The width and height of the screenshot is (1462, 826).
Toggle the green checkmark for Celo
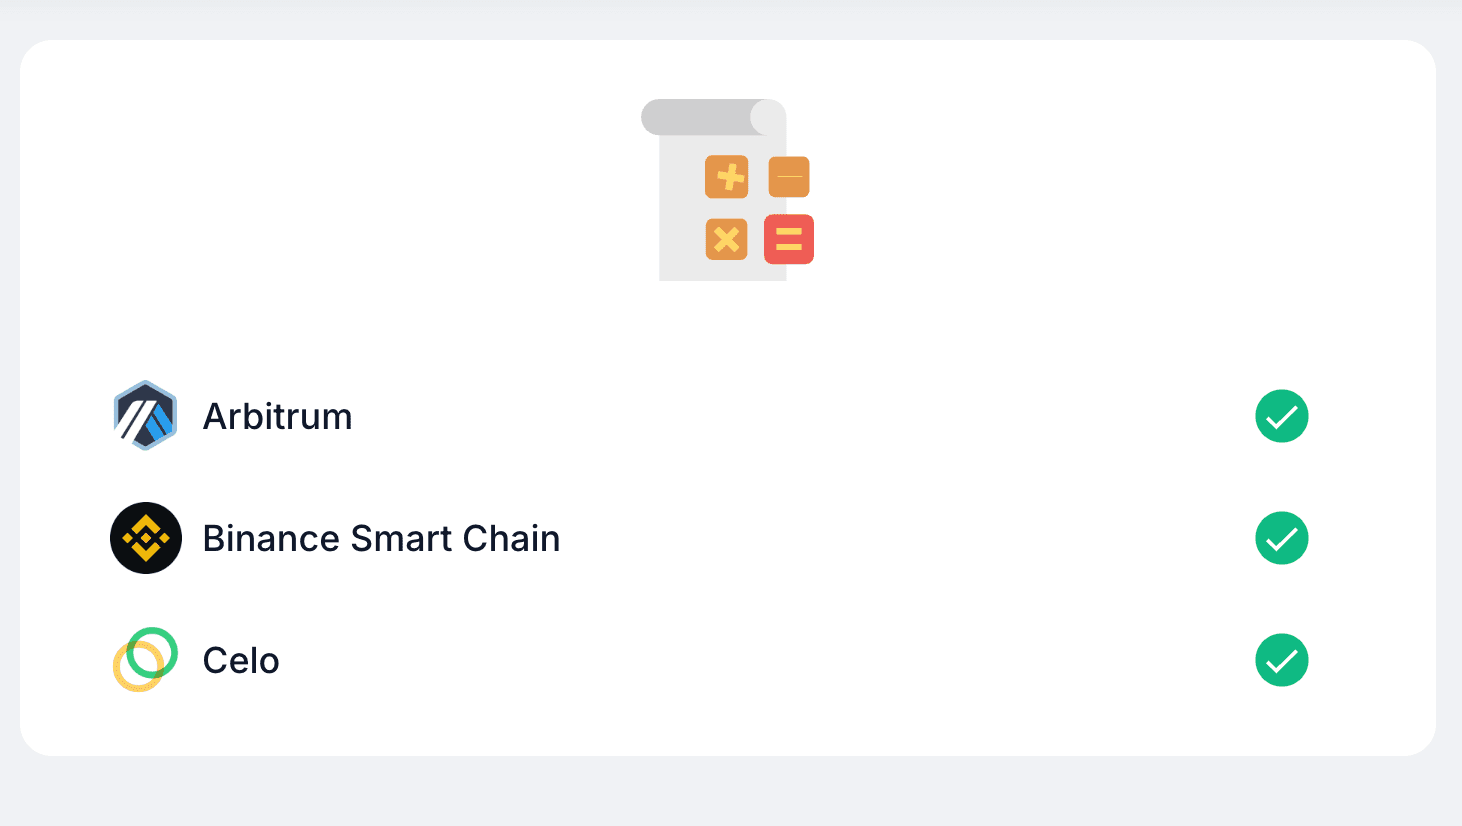point(1282,660)
